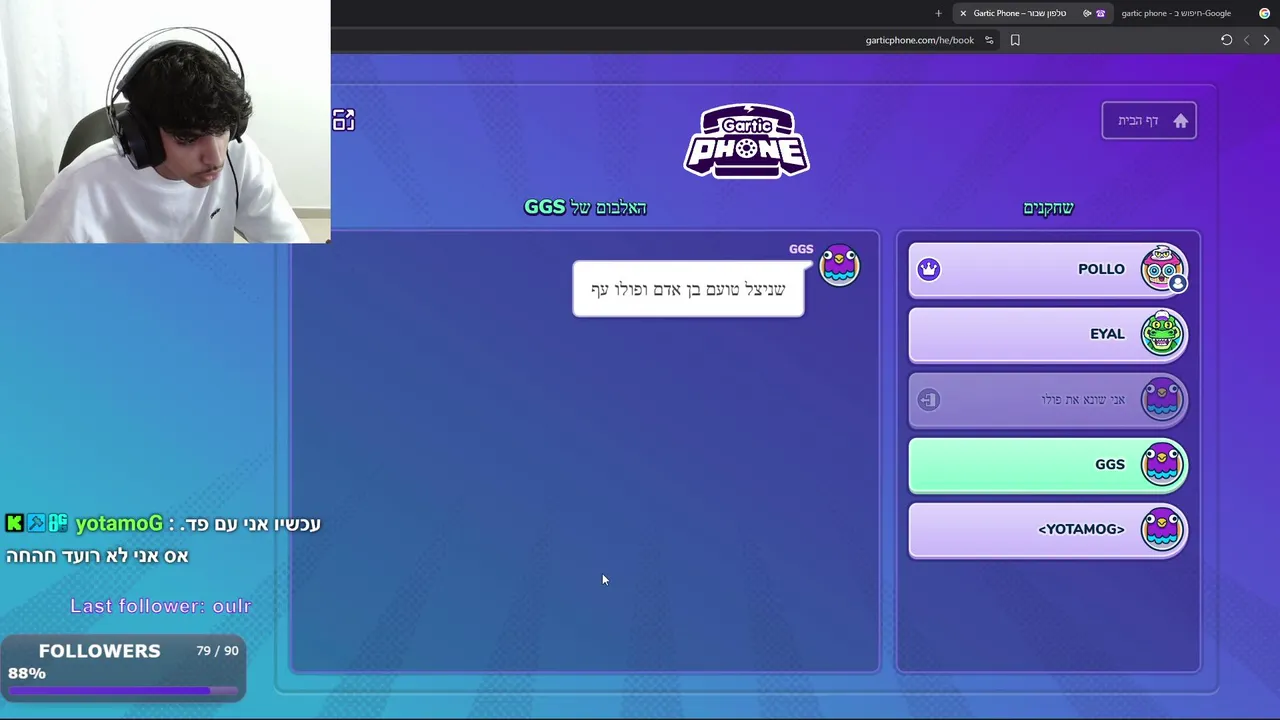The height and width of the screenshot is (720, 1280).
Task: Click the Google favicon on the search tab
Action: (1264, 13)
